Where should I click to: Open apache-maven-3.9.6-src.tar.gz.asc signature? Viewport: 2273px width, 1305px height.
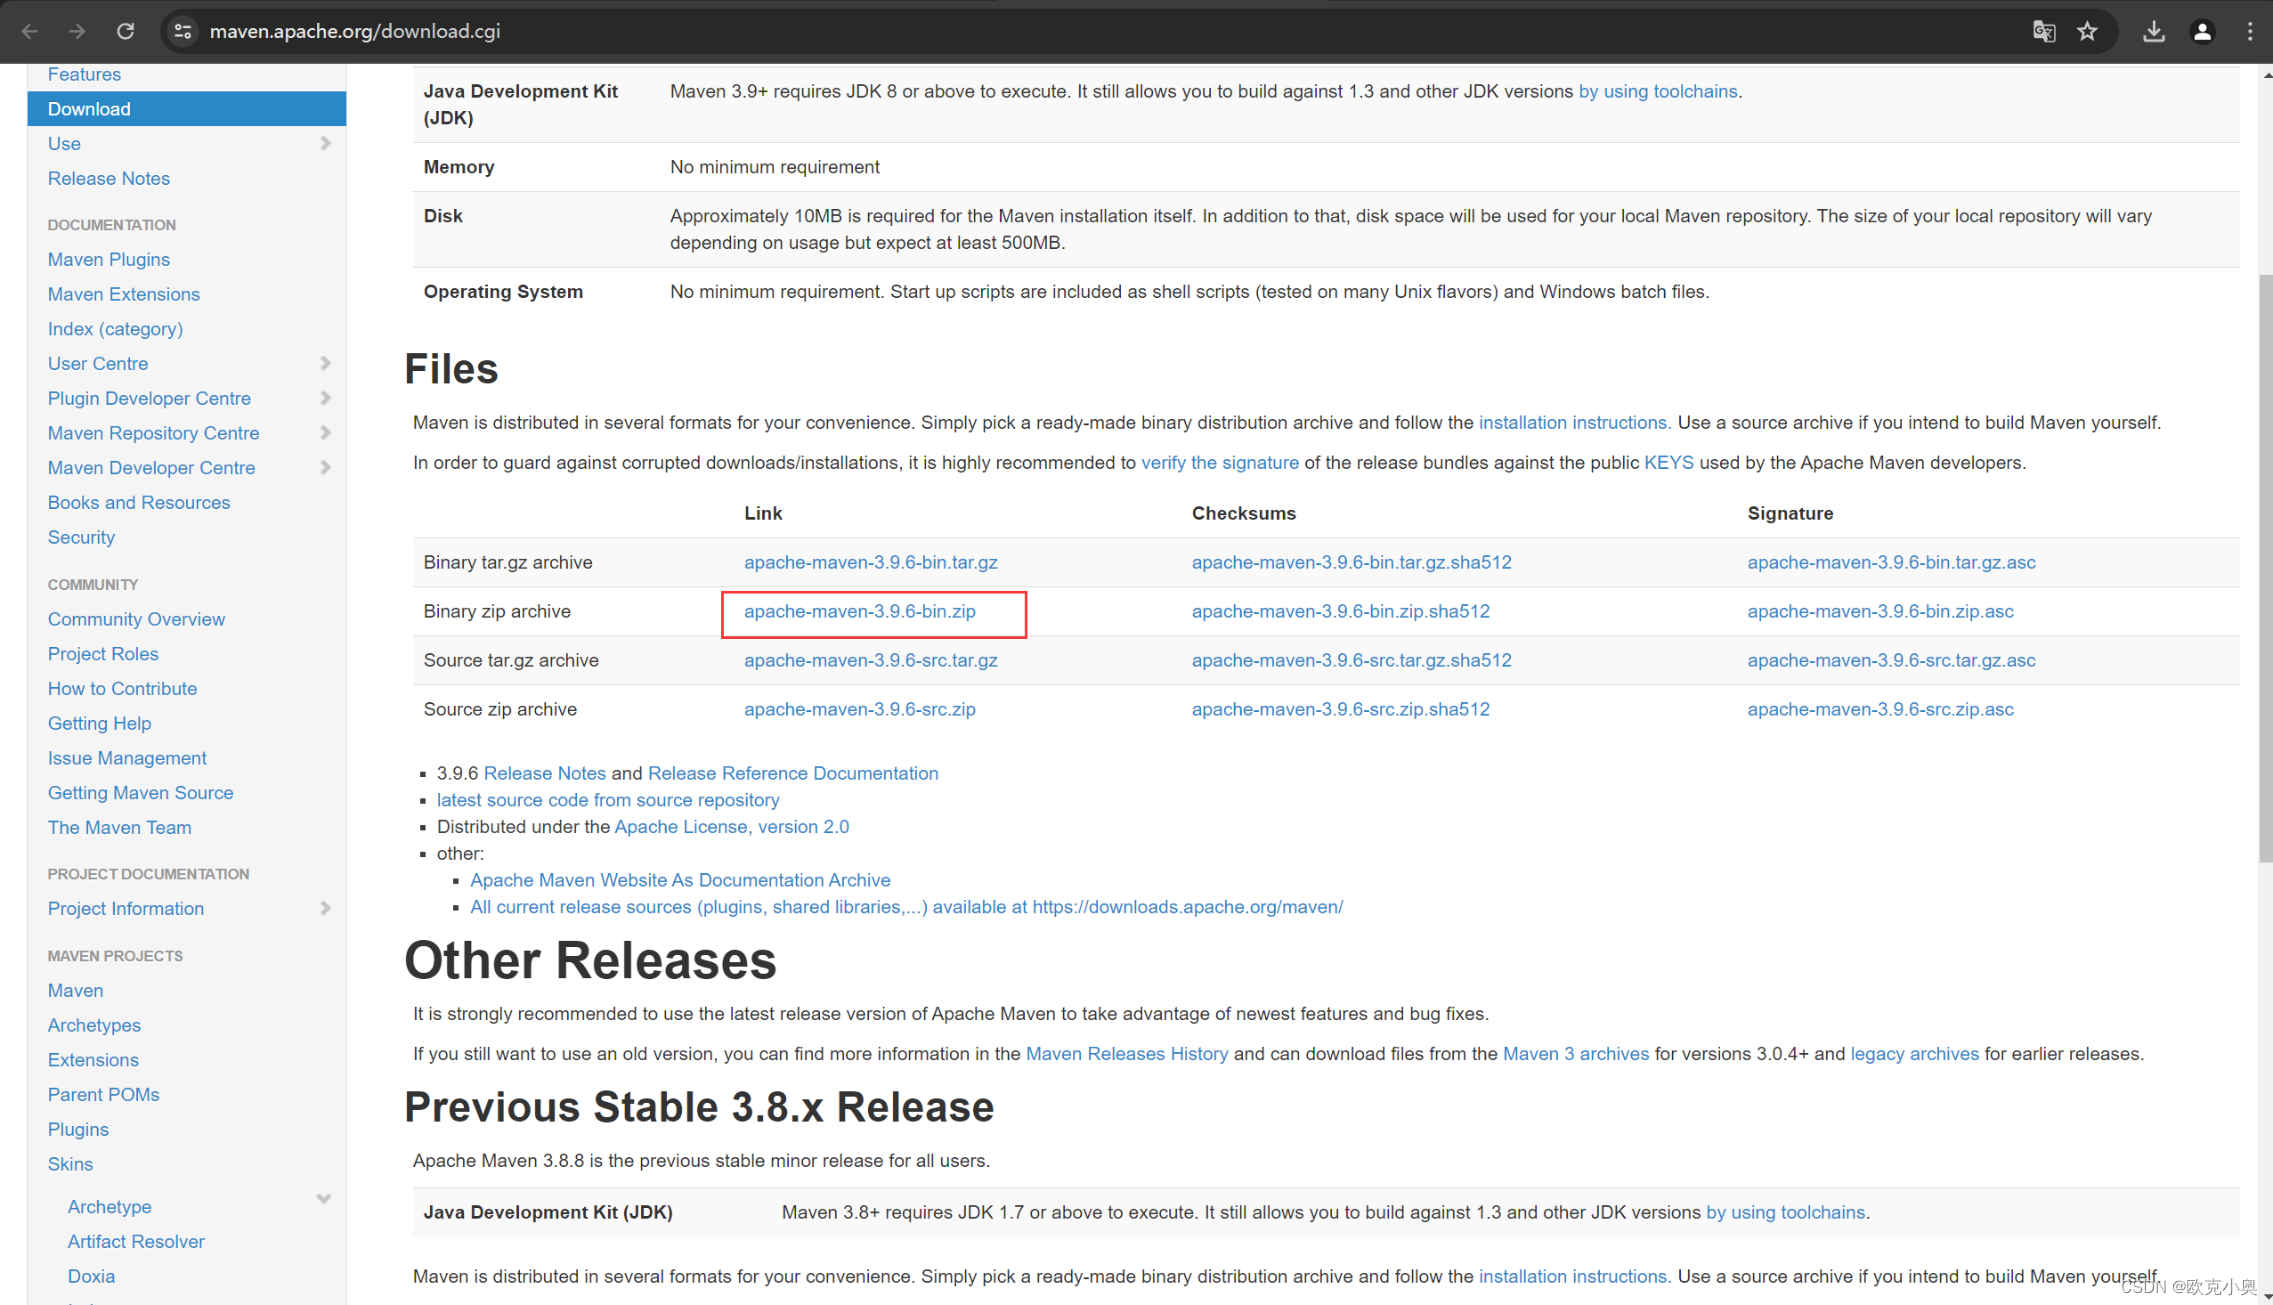1891,661
